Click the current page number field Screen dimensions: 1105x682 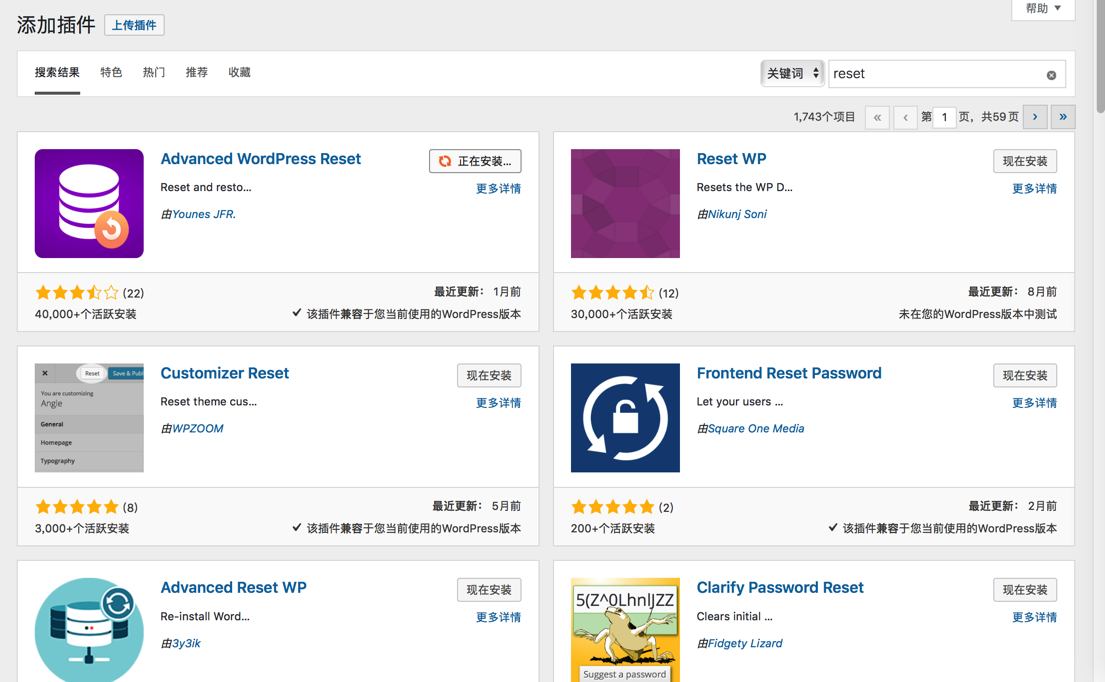pyautogui.click(x=944, y=117)
